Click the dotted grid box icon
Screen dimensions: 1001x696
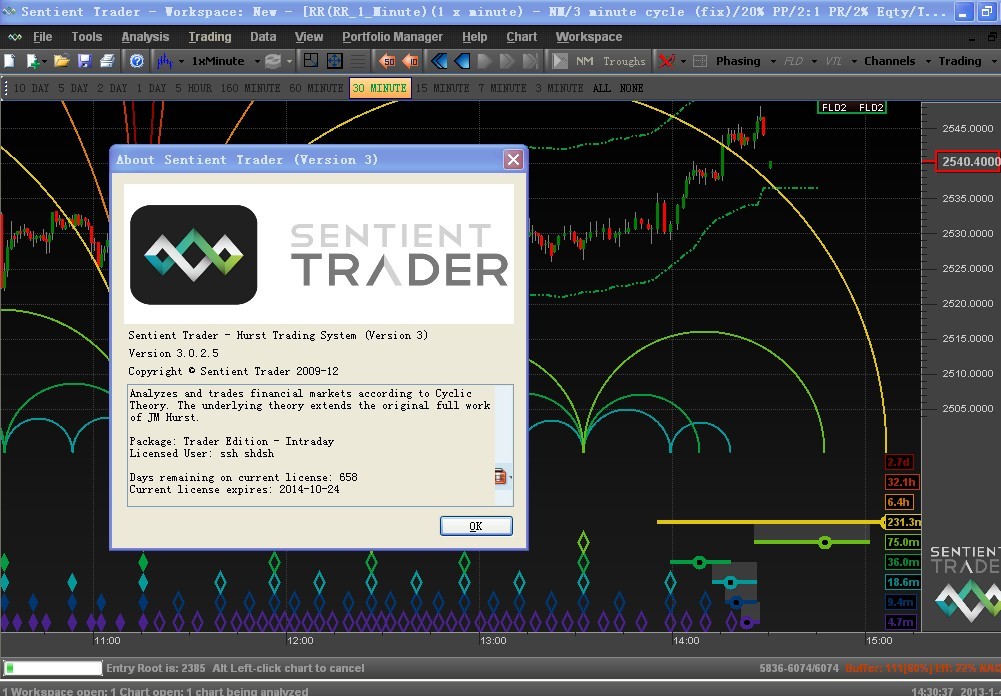(x=700, y=61)
